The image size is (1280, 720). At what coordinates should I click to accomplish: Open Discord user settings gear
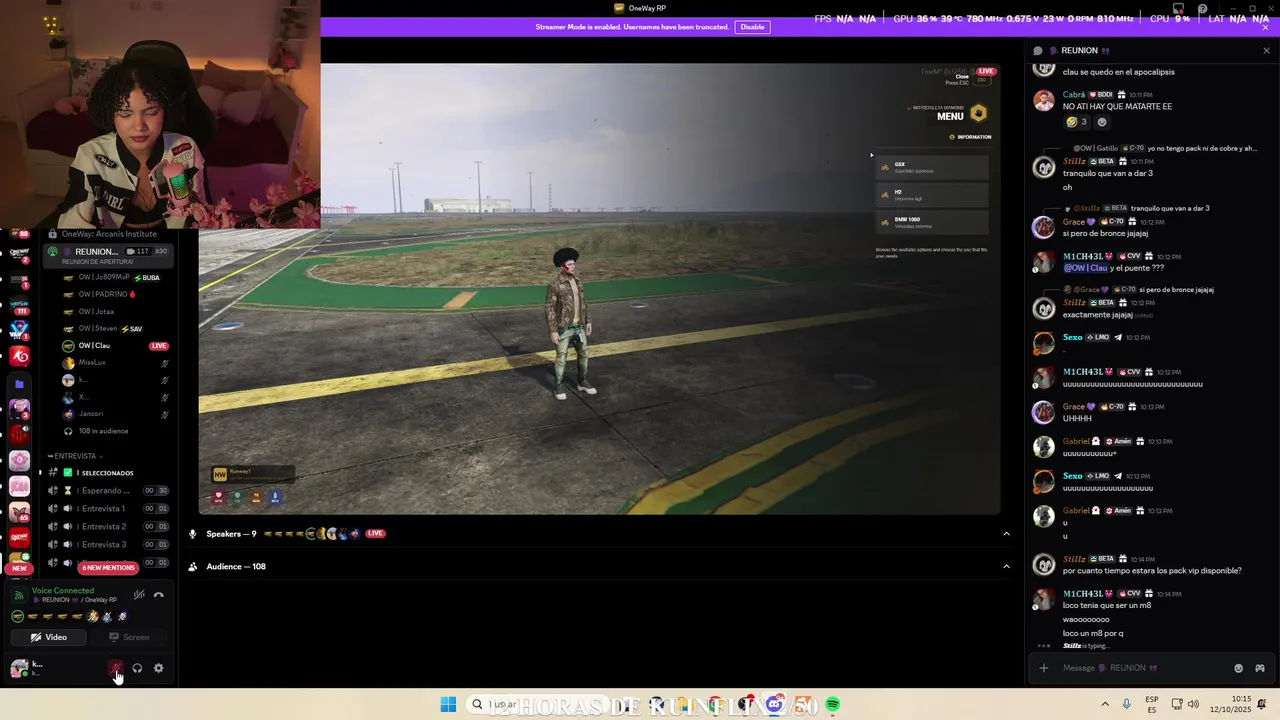(158, 668)
